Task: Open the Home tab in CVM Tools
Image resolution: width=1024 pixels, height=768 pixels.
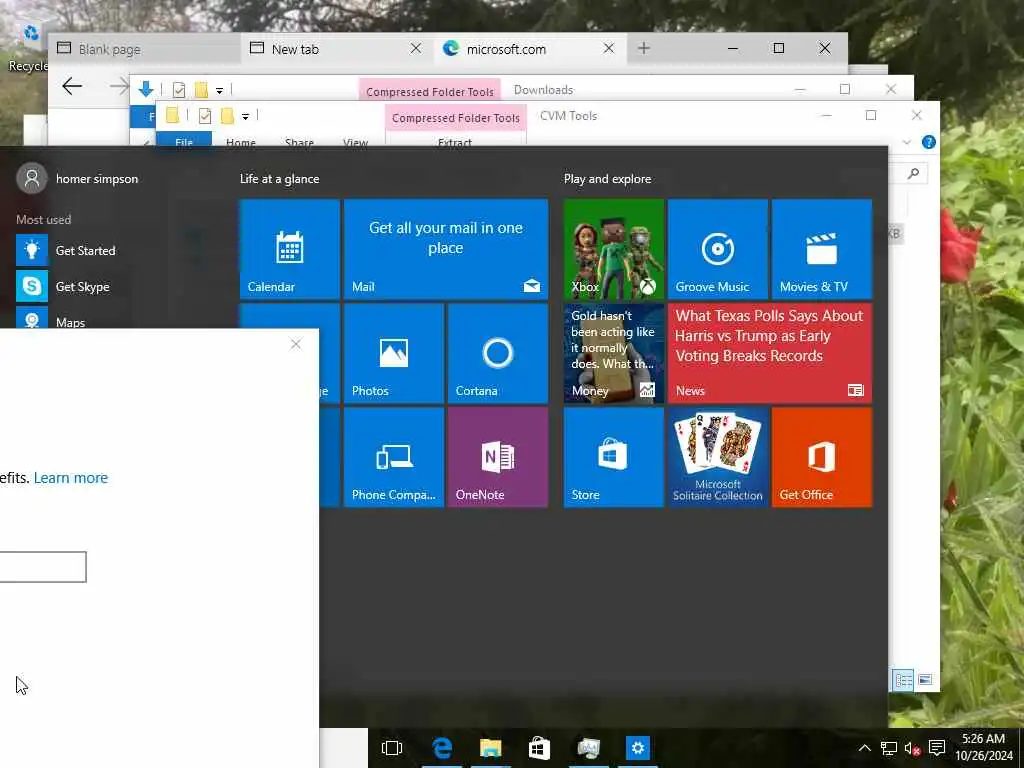Action: click(x=241, y=142)
